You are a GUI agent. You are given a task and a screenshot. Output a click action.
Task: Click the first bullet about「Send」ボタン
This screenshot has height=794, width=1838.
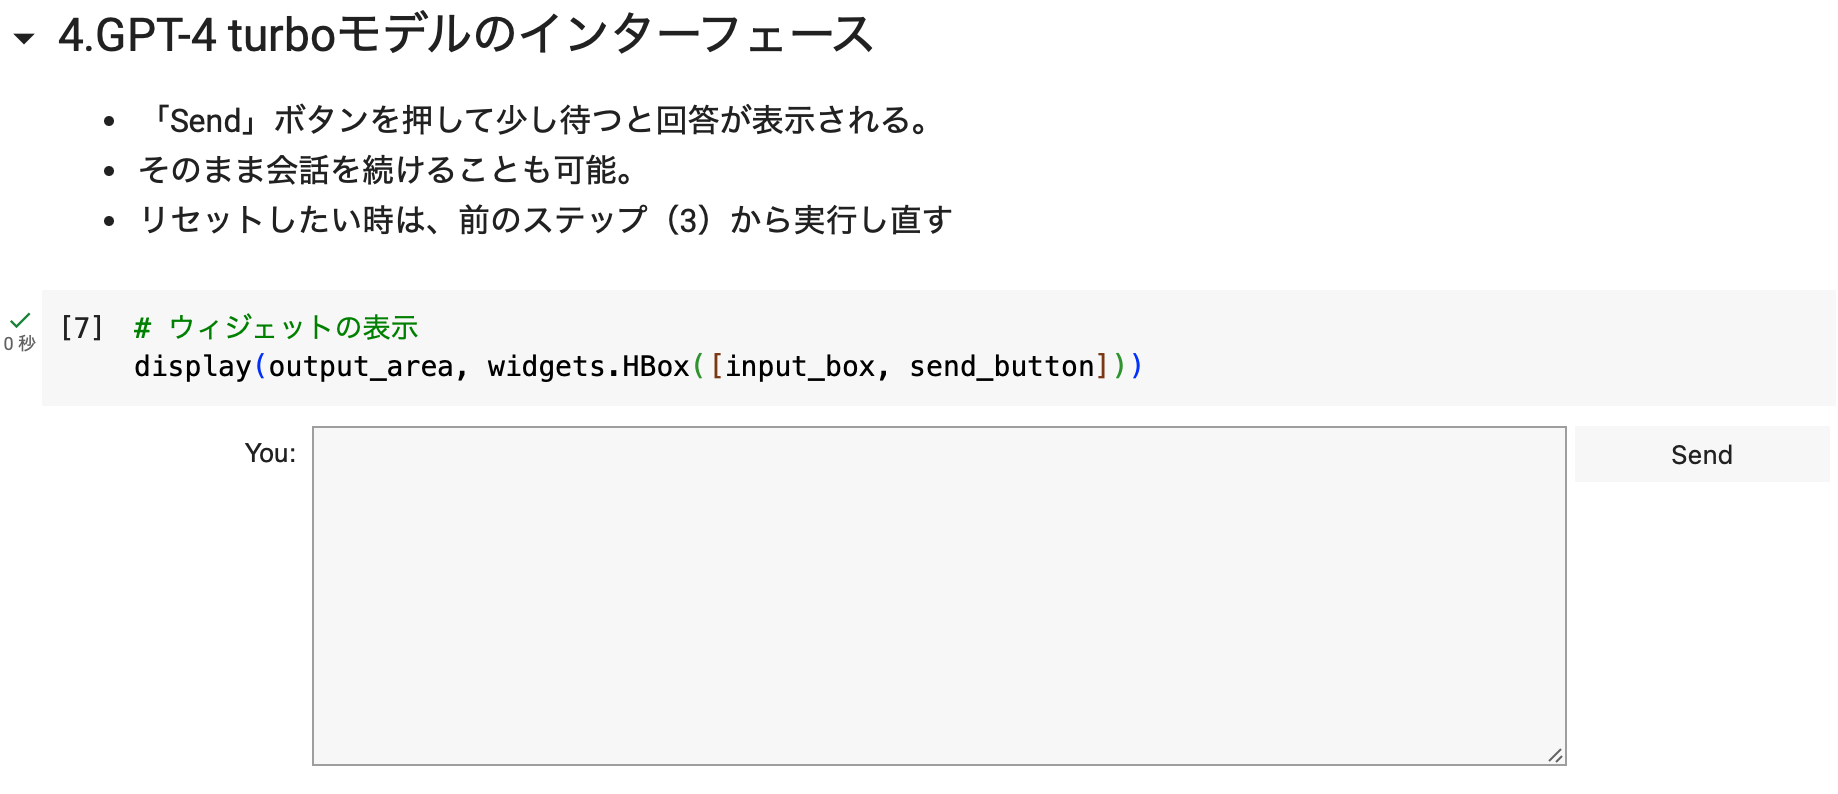[538, 121]
